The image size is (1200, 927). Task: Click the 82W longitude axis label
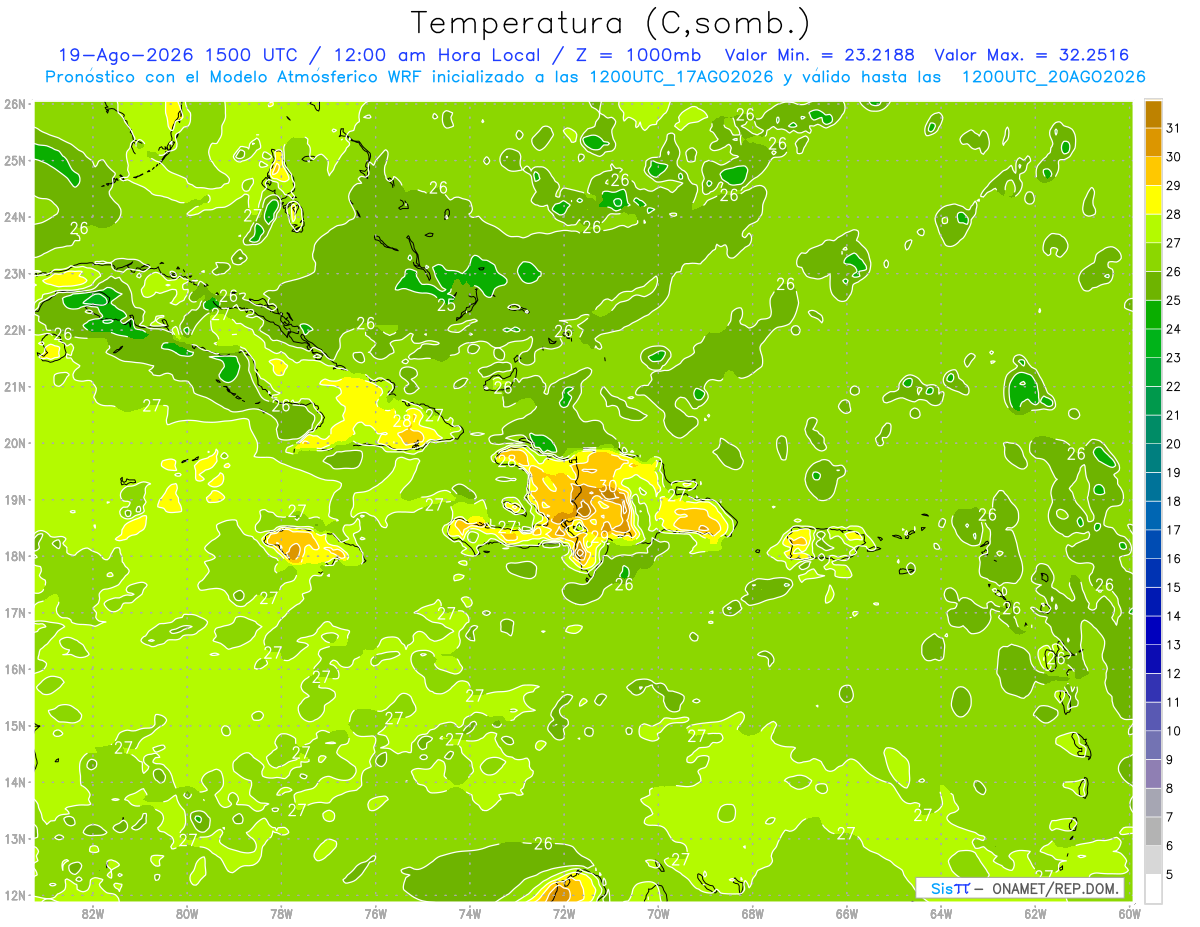click(x=93, y=913)
